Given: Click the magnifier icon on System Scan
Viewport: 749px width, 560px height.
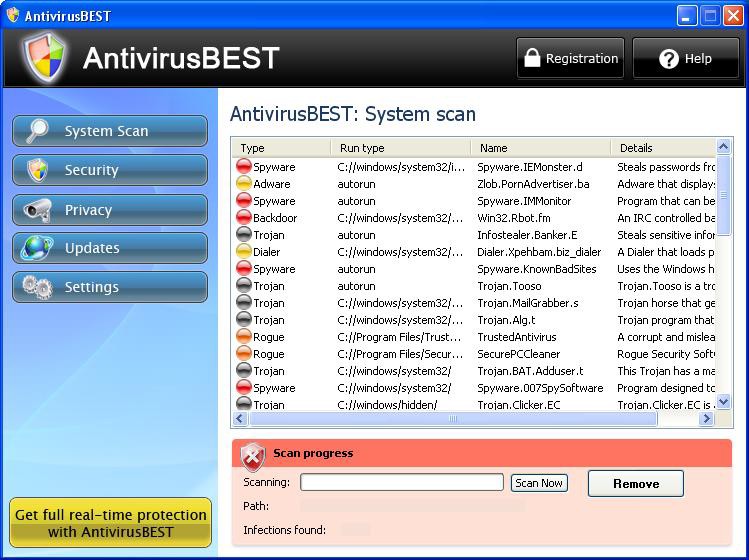Looking at the screenshot, I should pyautogui.click(x=37, y=131).
